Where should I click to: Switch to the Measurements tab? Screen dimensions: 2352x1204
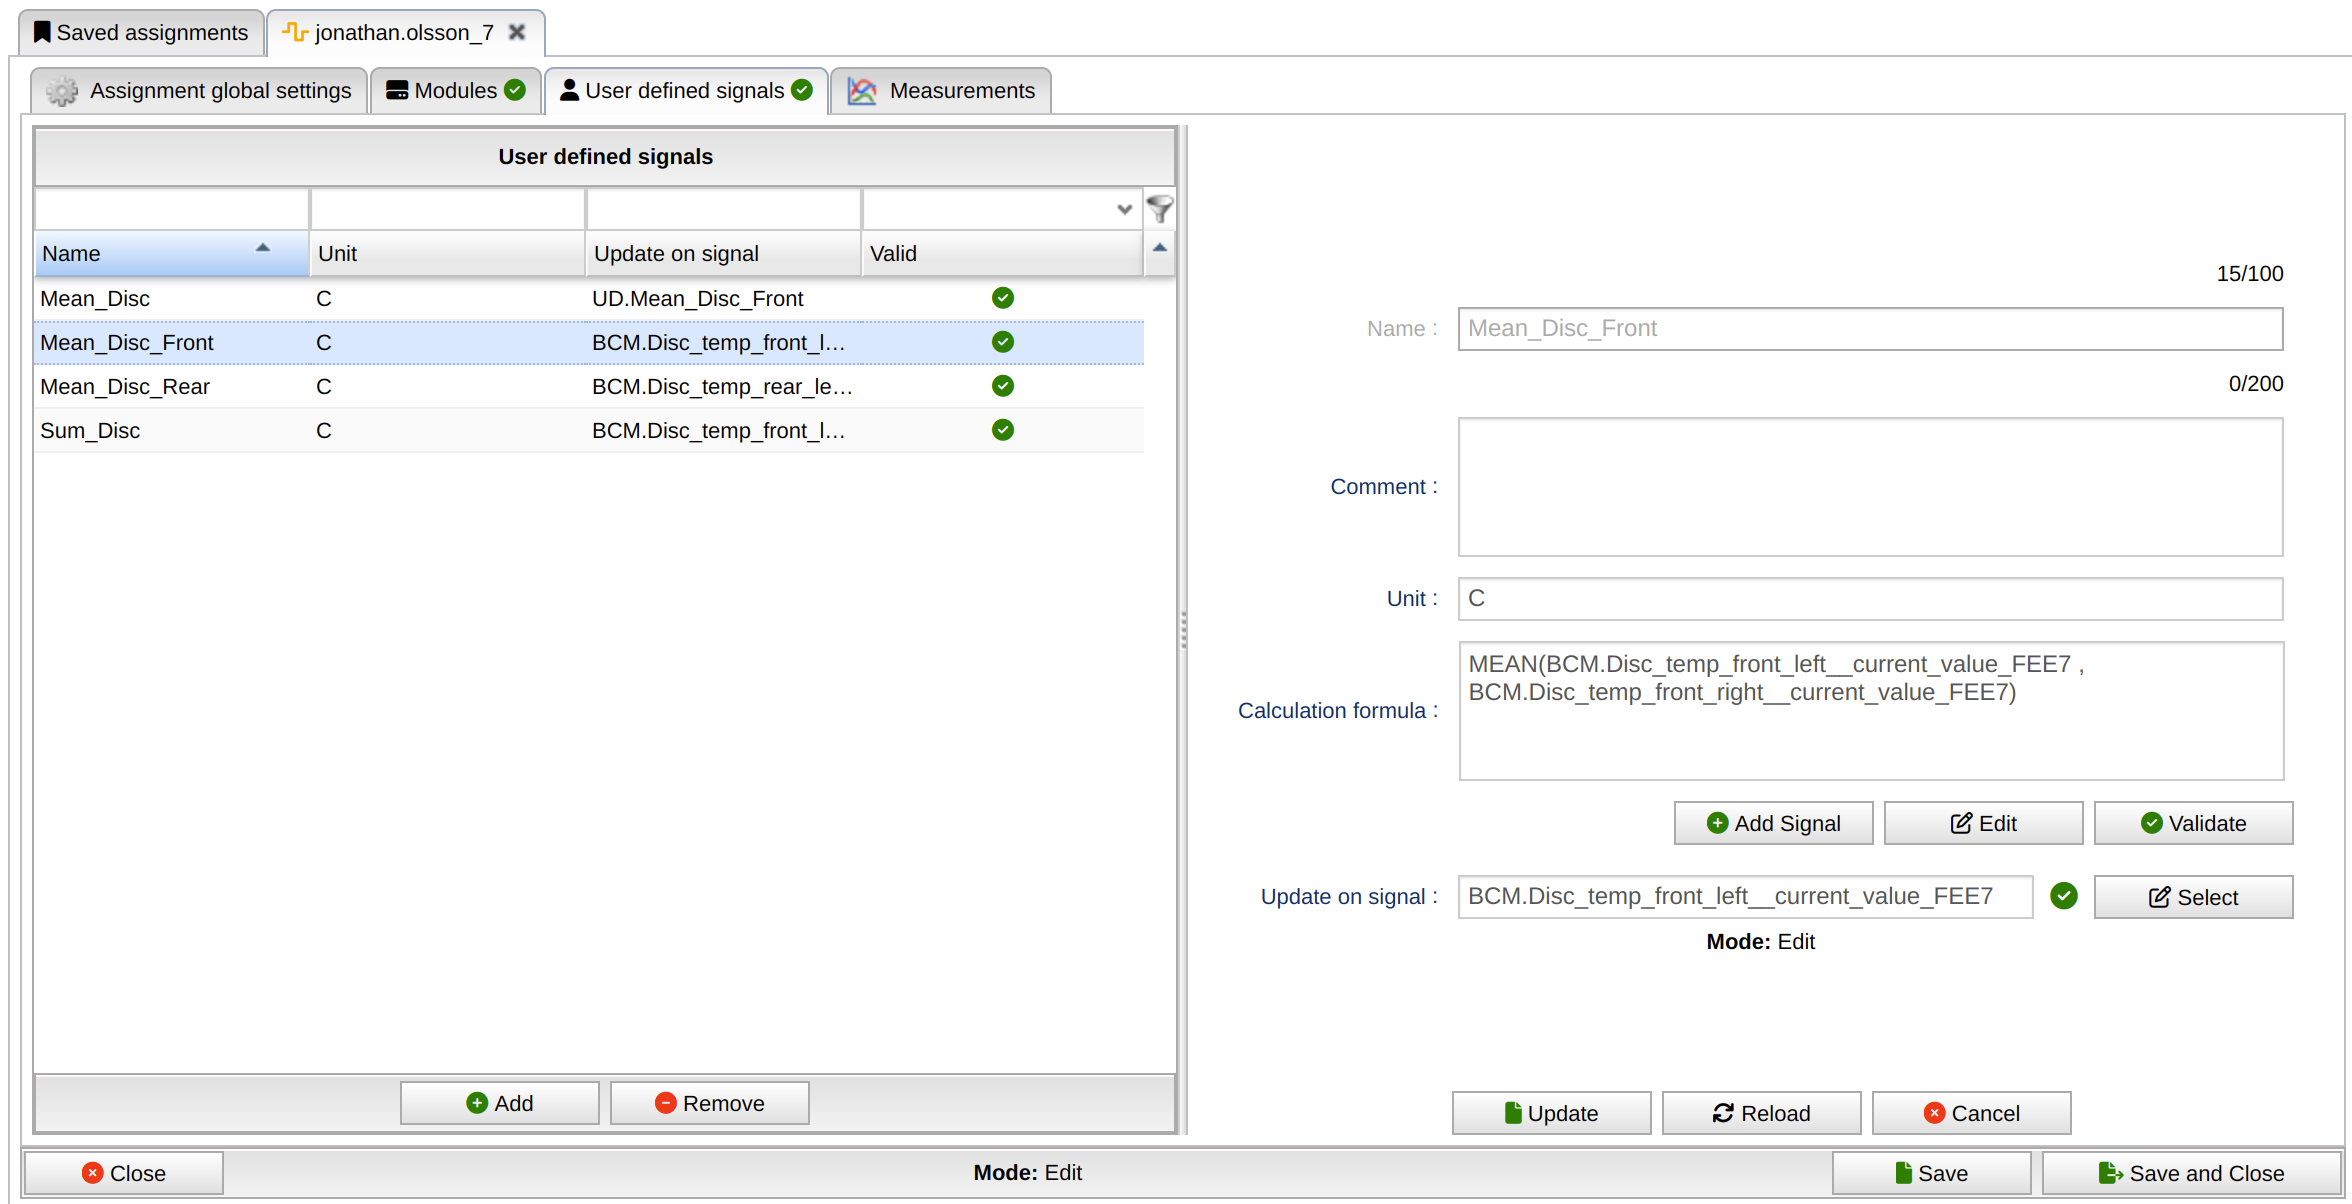(x=941, y=91)
